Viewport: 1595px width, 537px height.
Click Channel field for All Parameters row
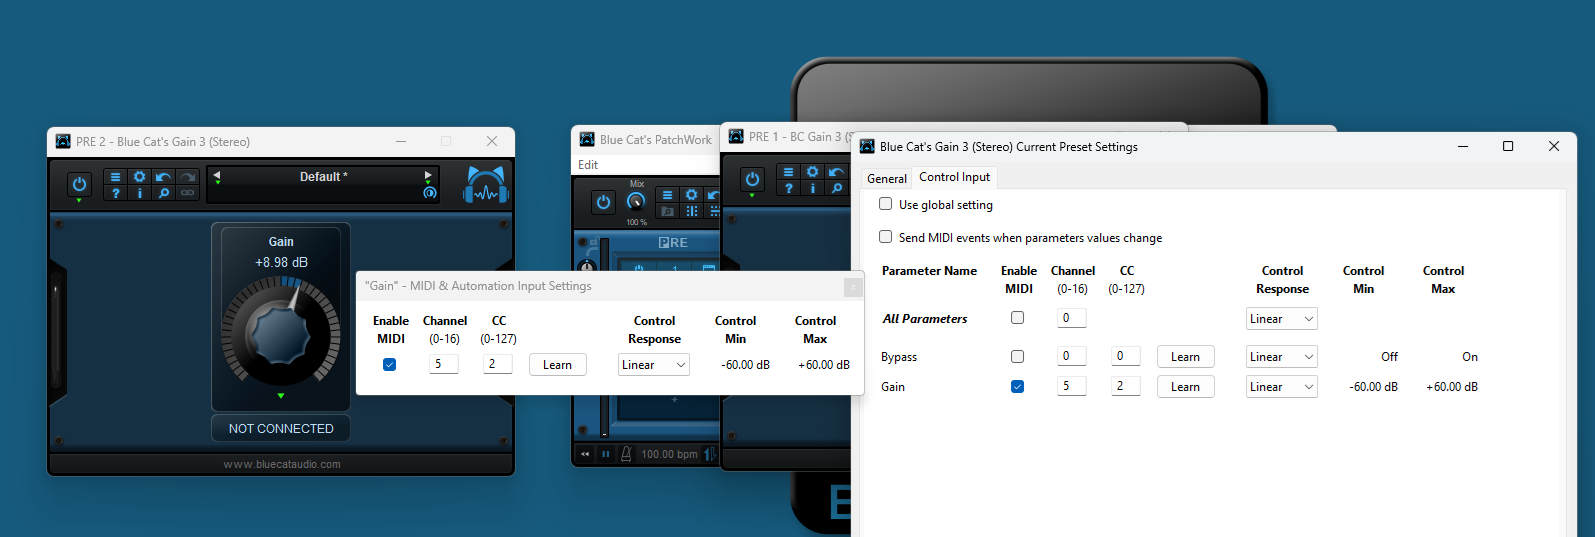pyautogui.click(x=1072, y=318)
